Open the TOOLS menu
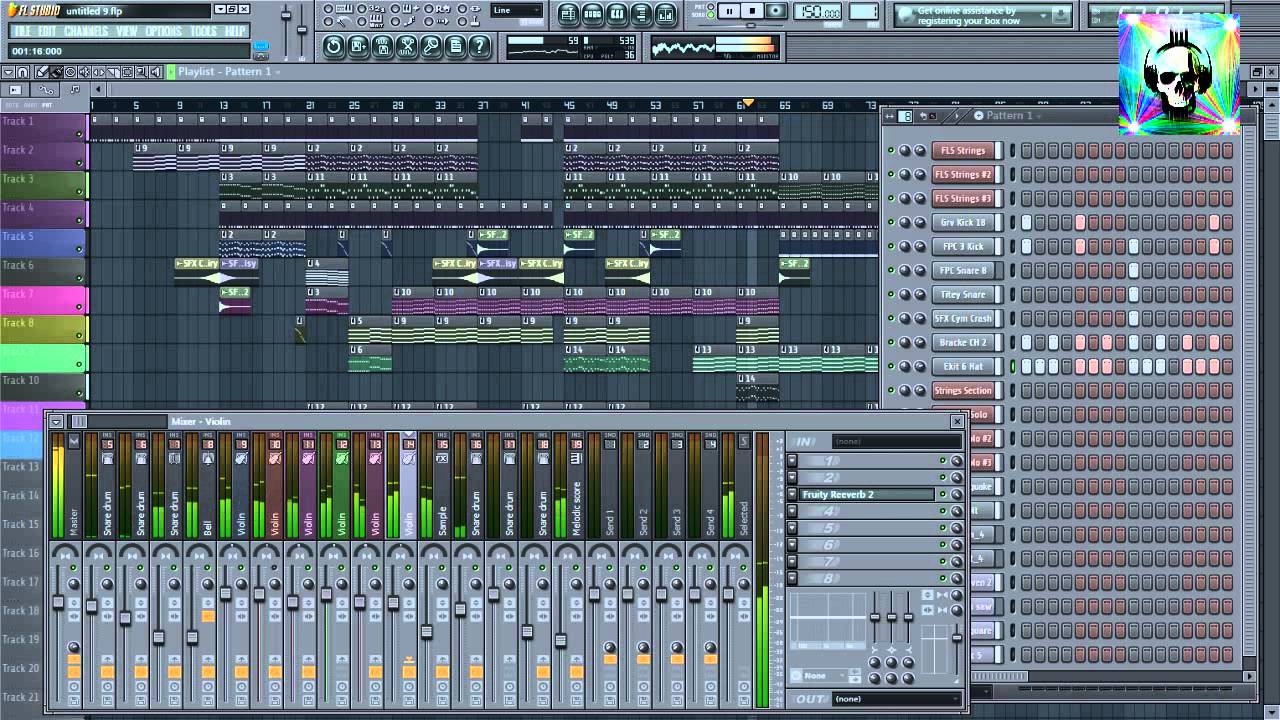Image resolution: width=1280 pixels, height=720 pixels. tap(203, 31)
